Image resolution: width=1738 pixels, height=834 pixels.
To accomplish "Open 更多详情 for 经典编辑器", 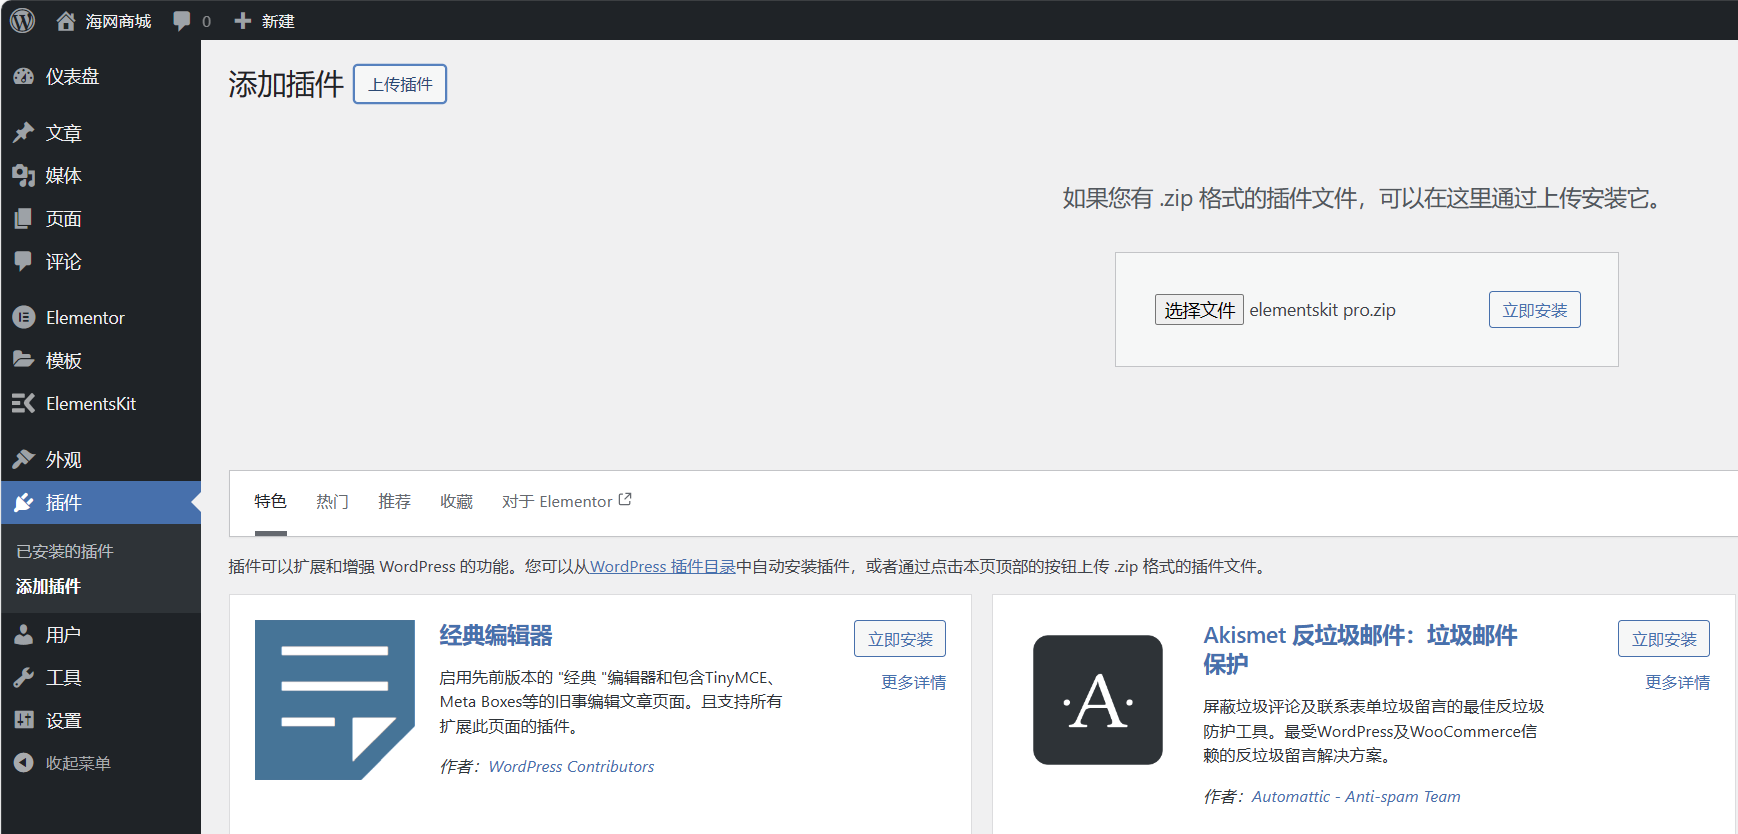I will pyautogui.click(x=913, y=682).
